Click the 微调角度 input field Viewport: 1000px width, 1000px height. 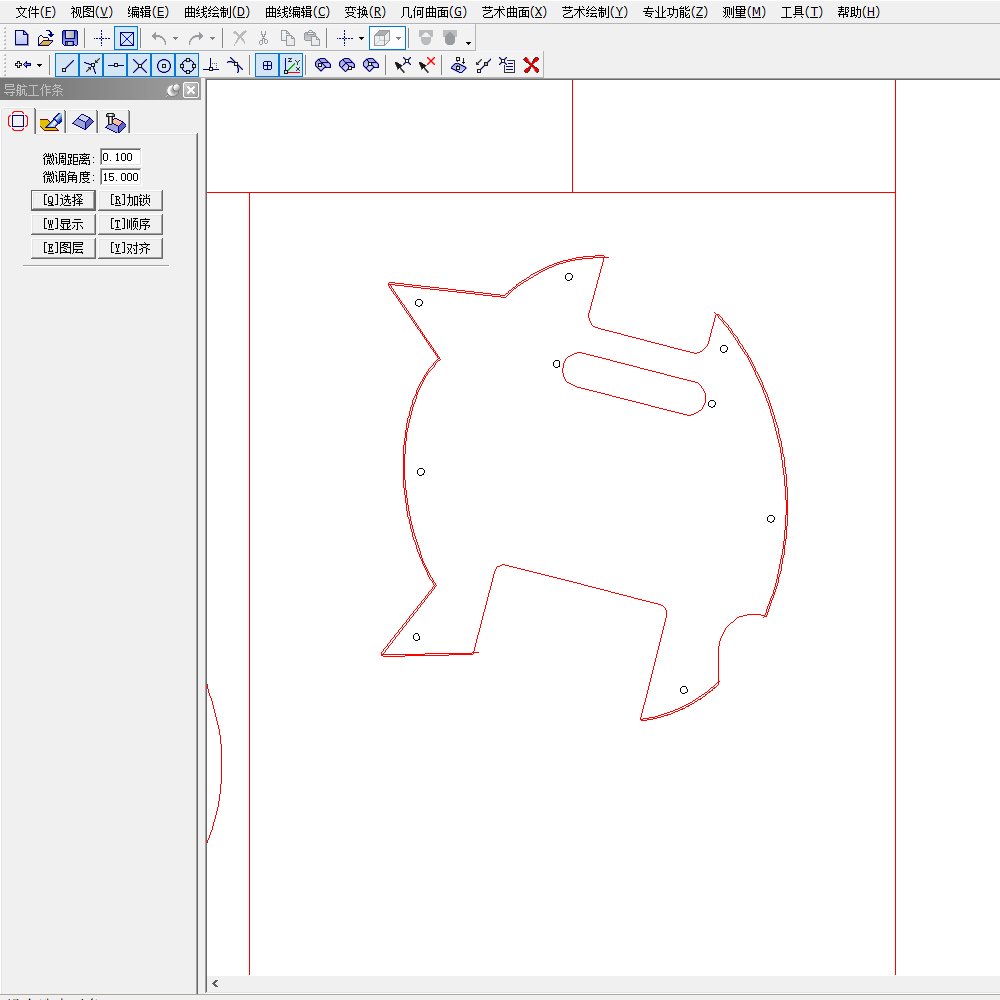pos(121,177)
